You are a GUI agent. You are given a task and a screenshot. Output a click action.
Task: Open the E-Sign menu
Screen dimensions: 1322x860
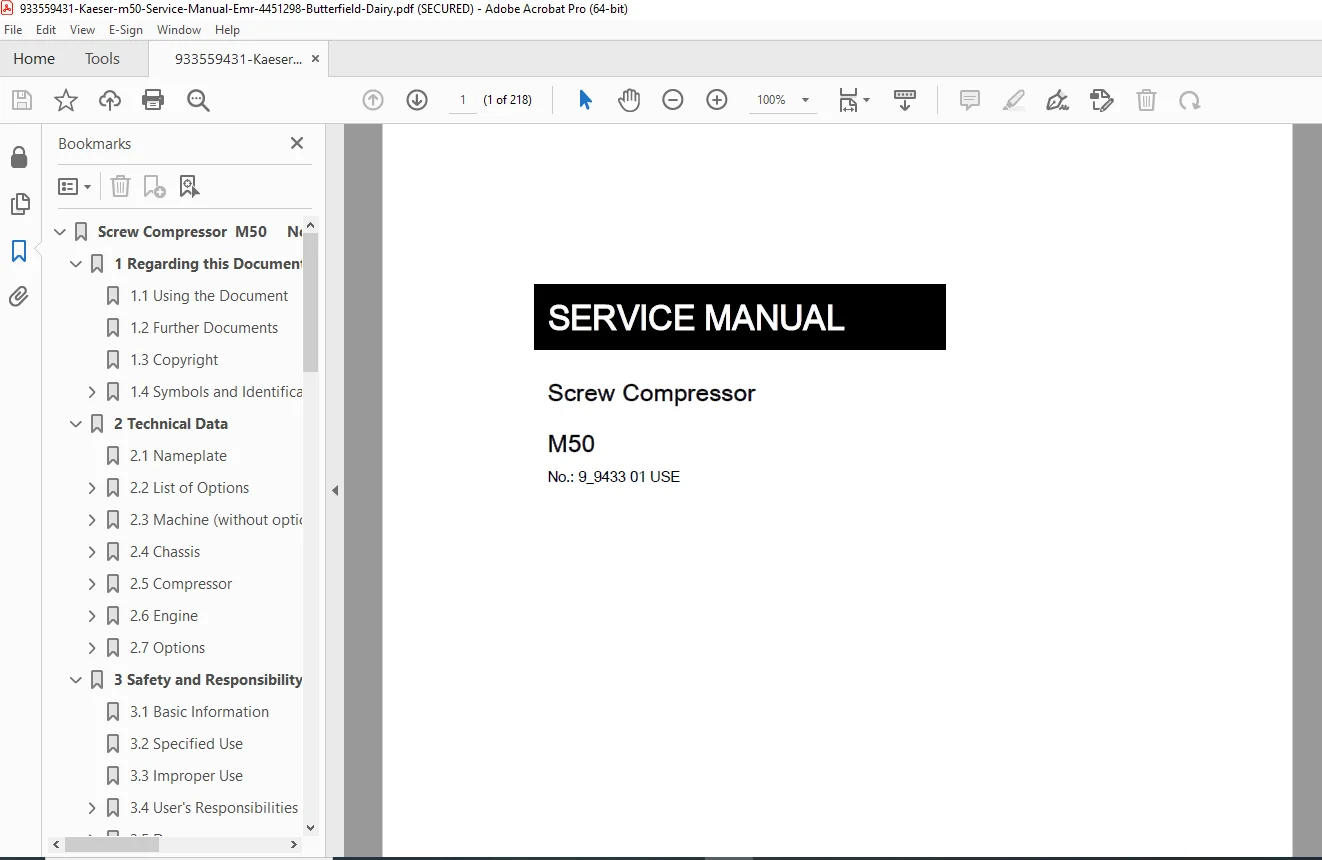(x=126, y=30)
